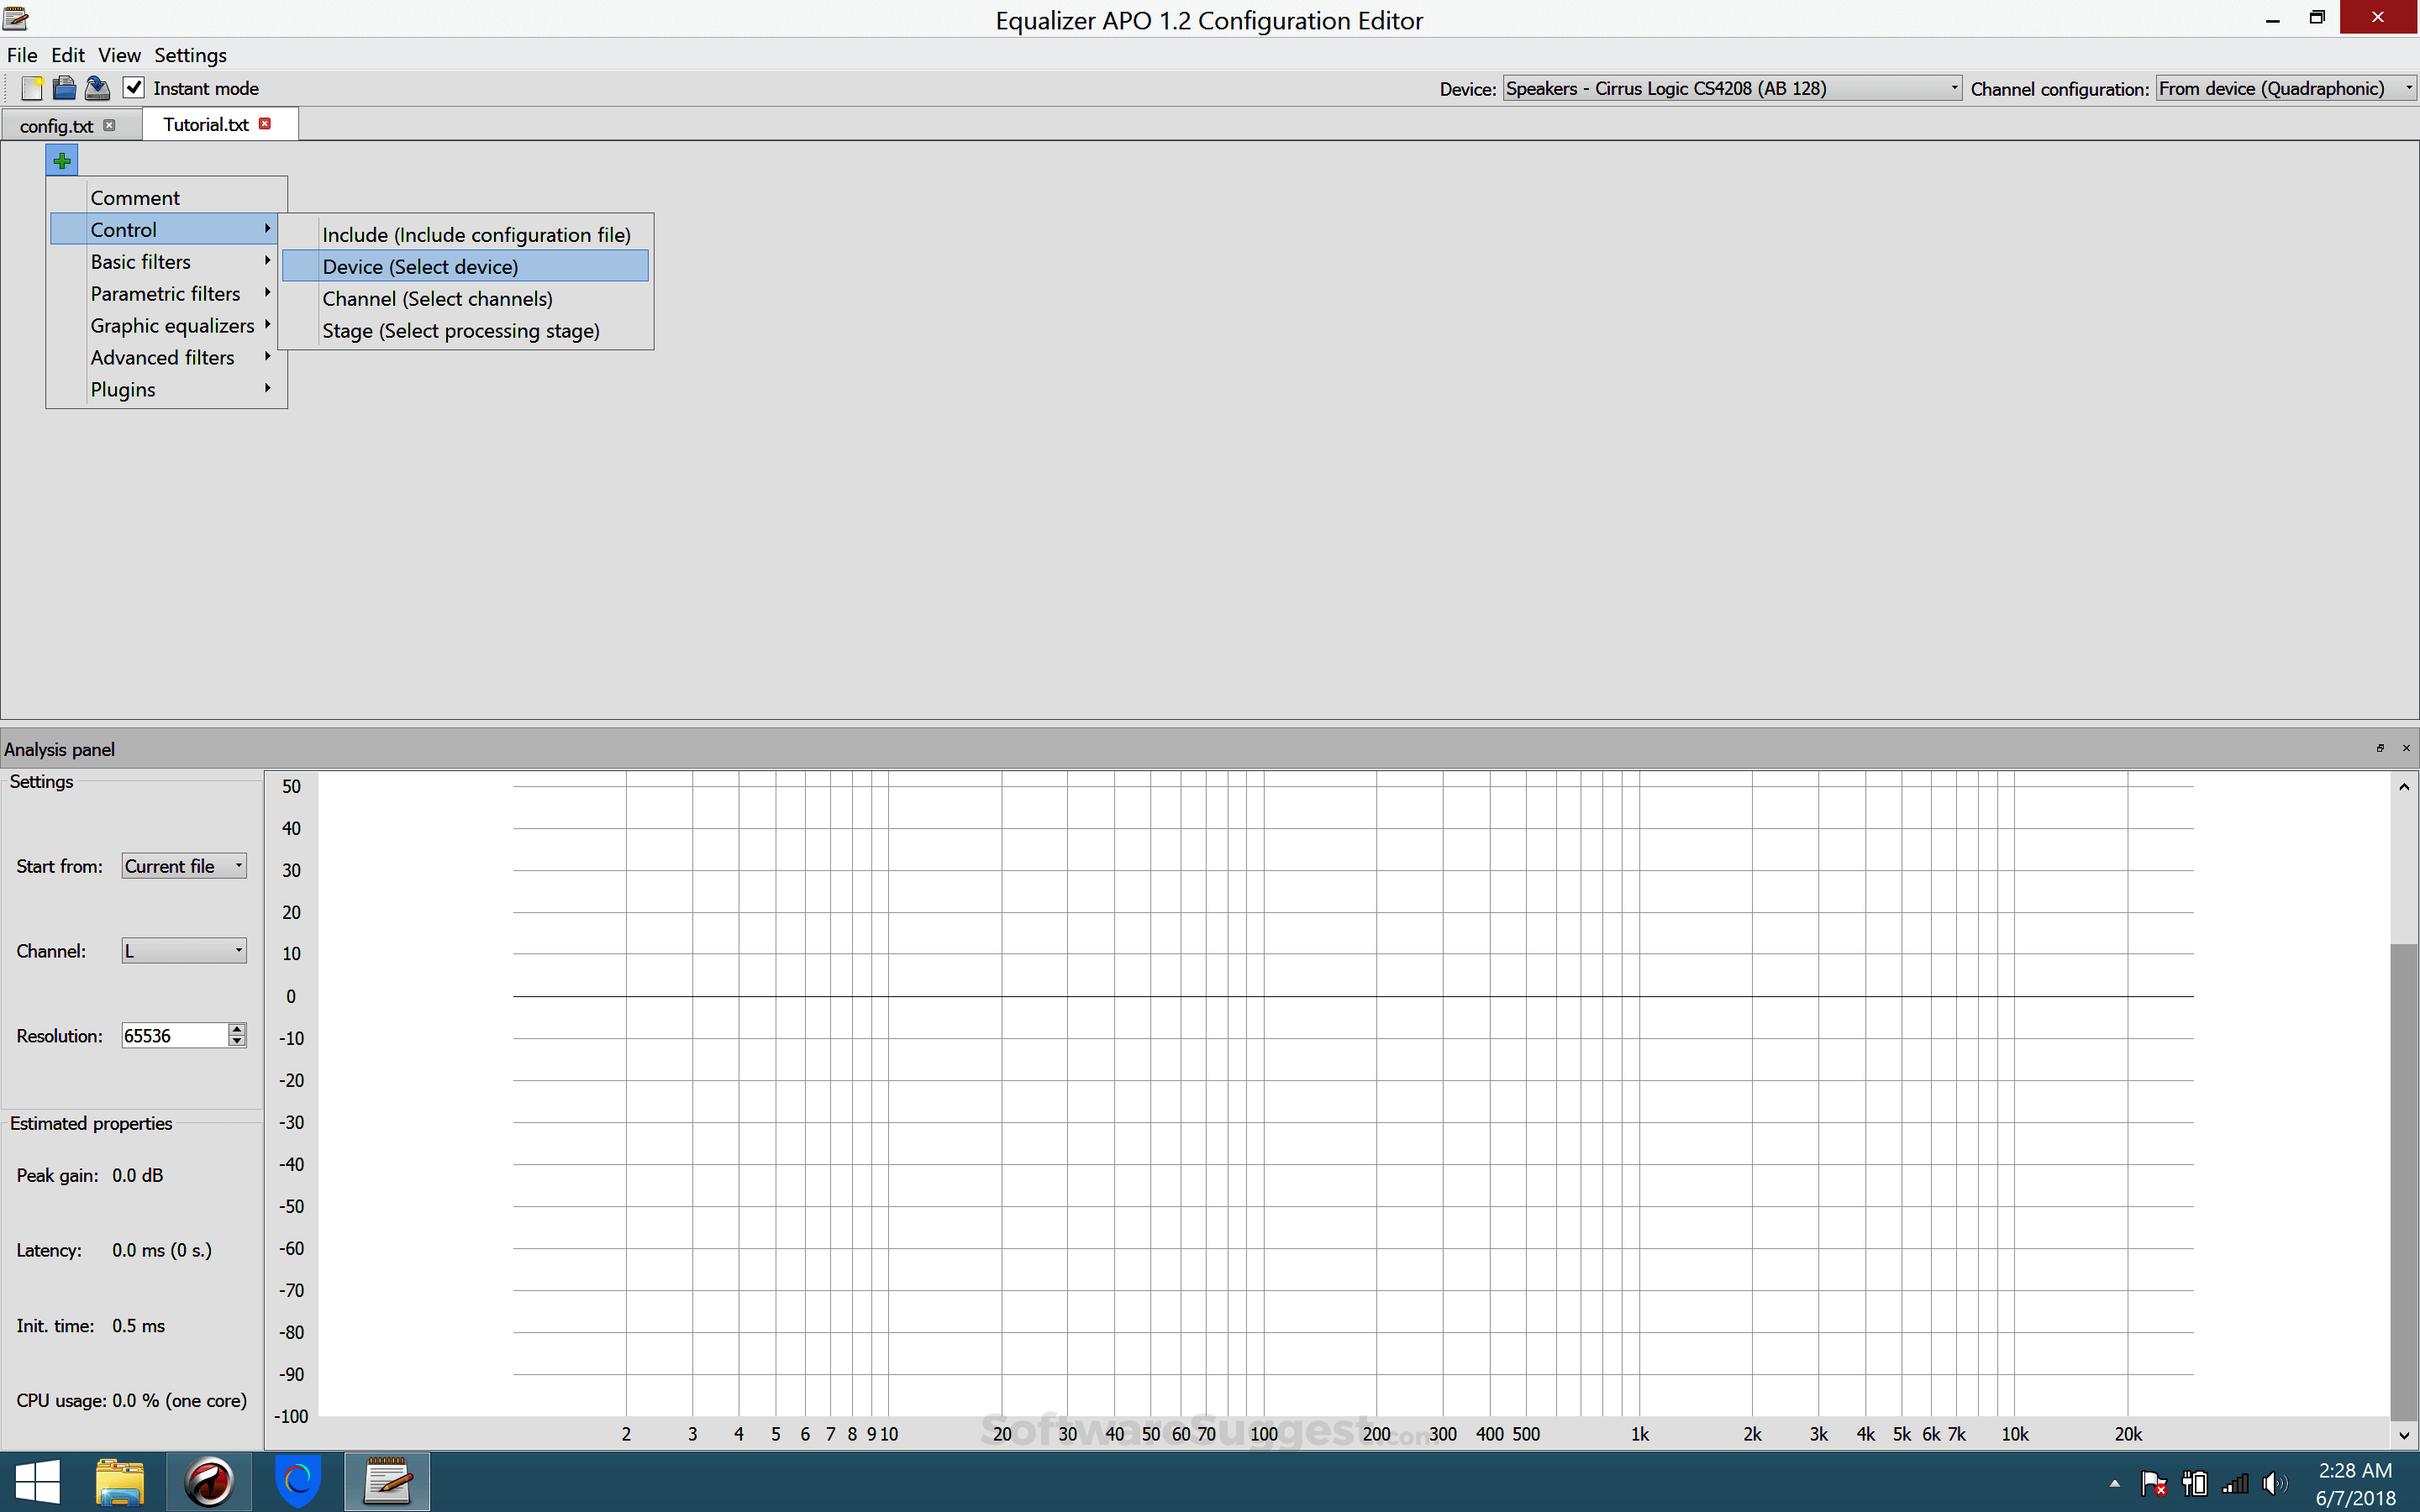The width and height of the screenshot is (2420, 1512).
Task: Open an existing configuration file
Action: click(x=64, y=88)
